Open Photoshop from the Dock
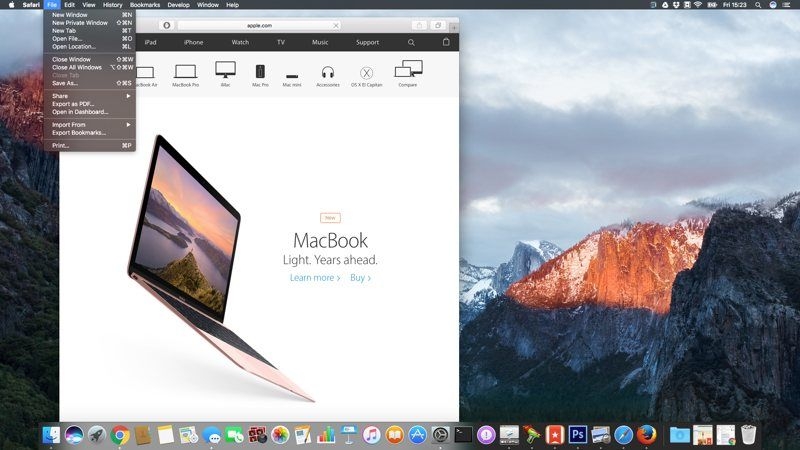 [x=578, y=435]
